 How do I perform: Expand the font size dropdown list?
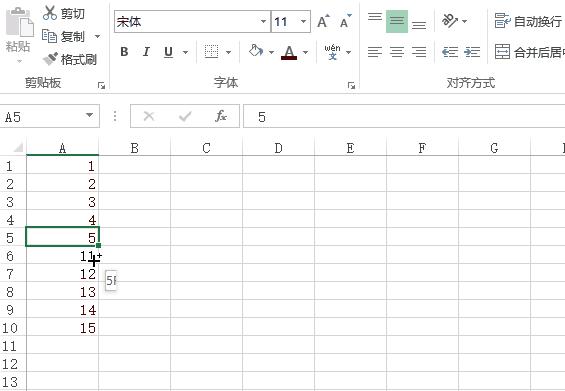304,22
